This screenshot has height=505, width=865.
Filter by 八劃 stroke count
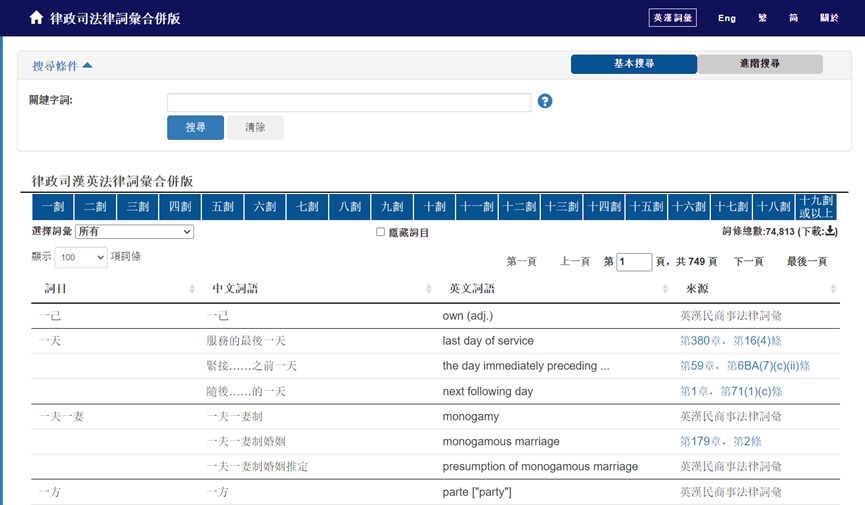pyautogui.click(x=350, y=207)
